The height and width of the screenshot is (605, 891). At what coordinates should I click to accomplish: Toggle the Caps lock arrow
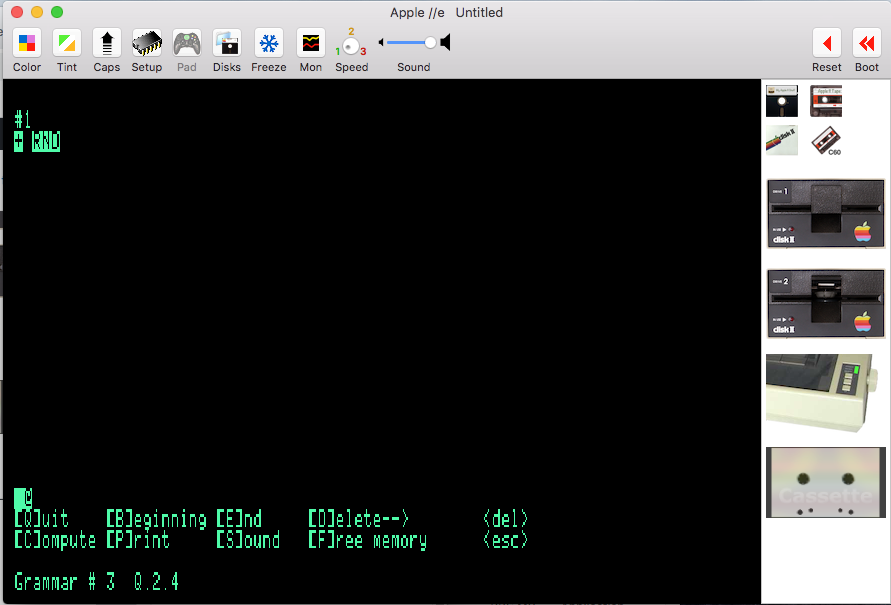pos(107,43)
